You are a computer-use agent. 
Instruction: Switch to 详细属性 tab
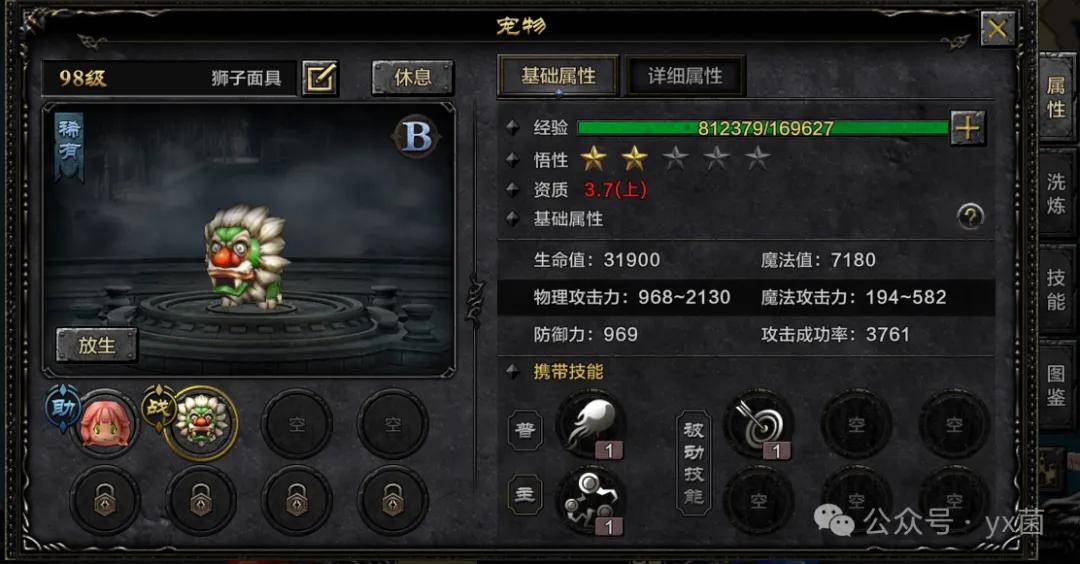685,76
